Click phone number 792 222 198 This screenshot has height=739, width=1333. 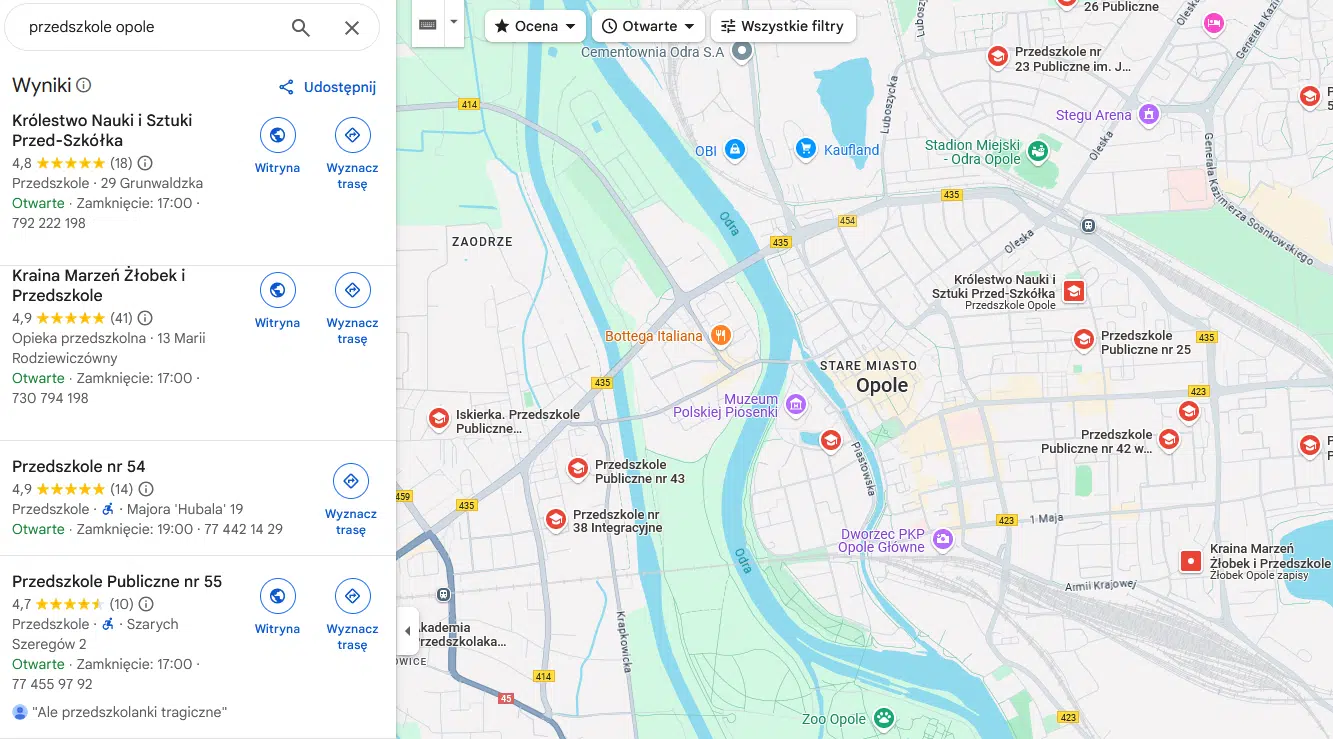(49, 223)
